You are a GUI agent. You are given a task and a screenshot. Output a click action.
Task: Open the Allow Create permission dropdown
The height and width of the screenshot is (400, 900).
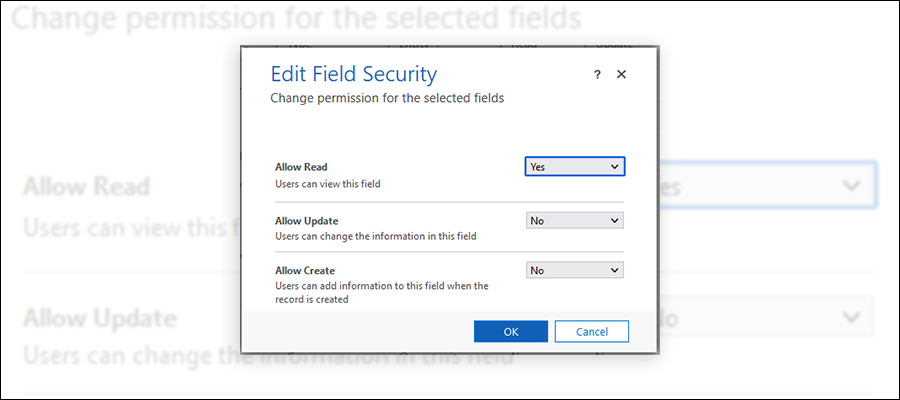[575, 270]
